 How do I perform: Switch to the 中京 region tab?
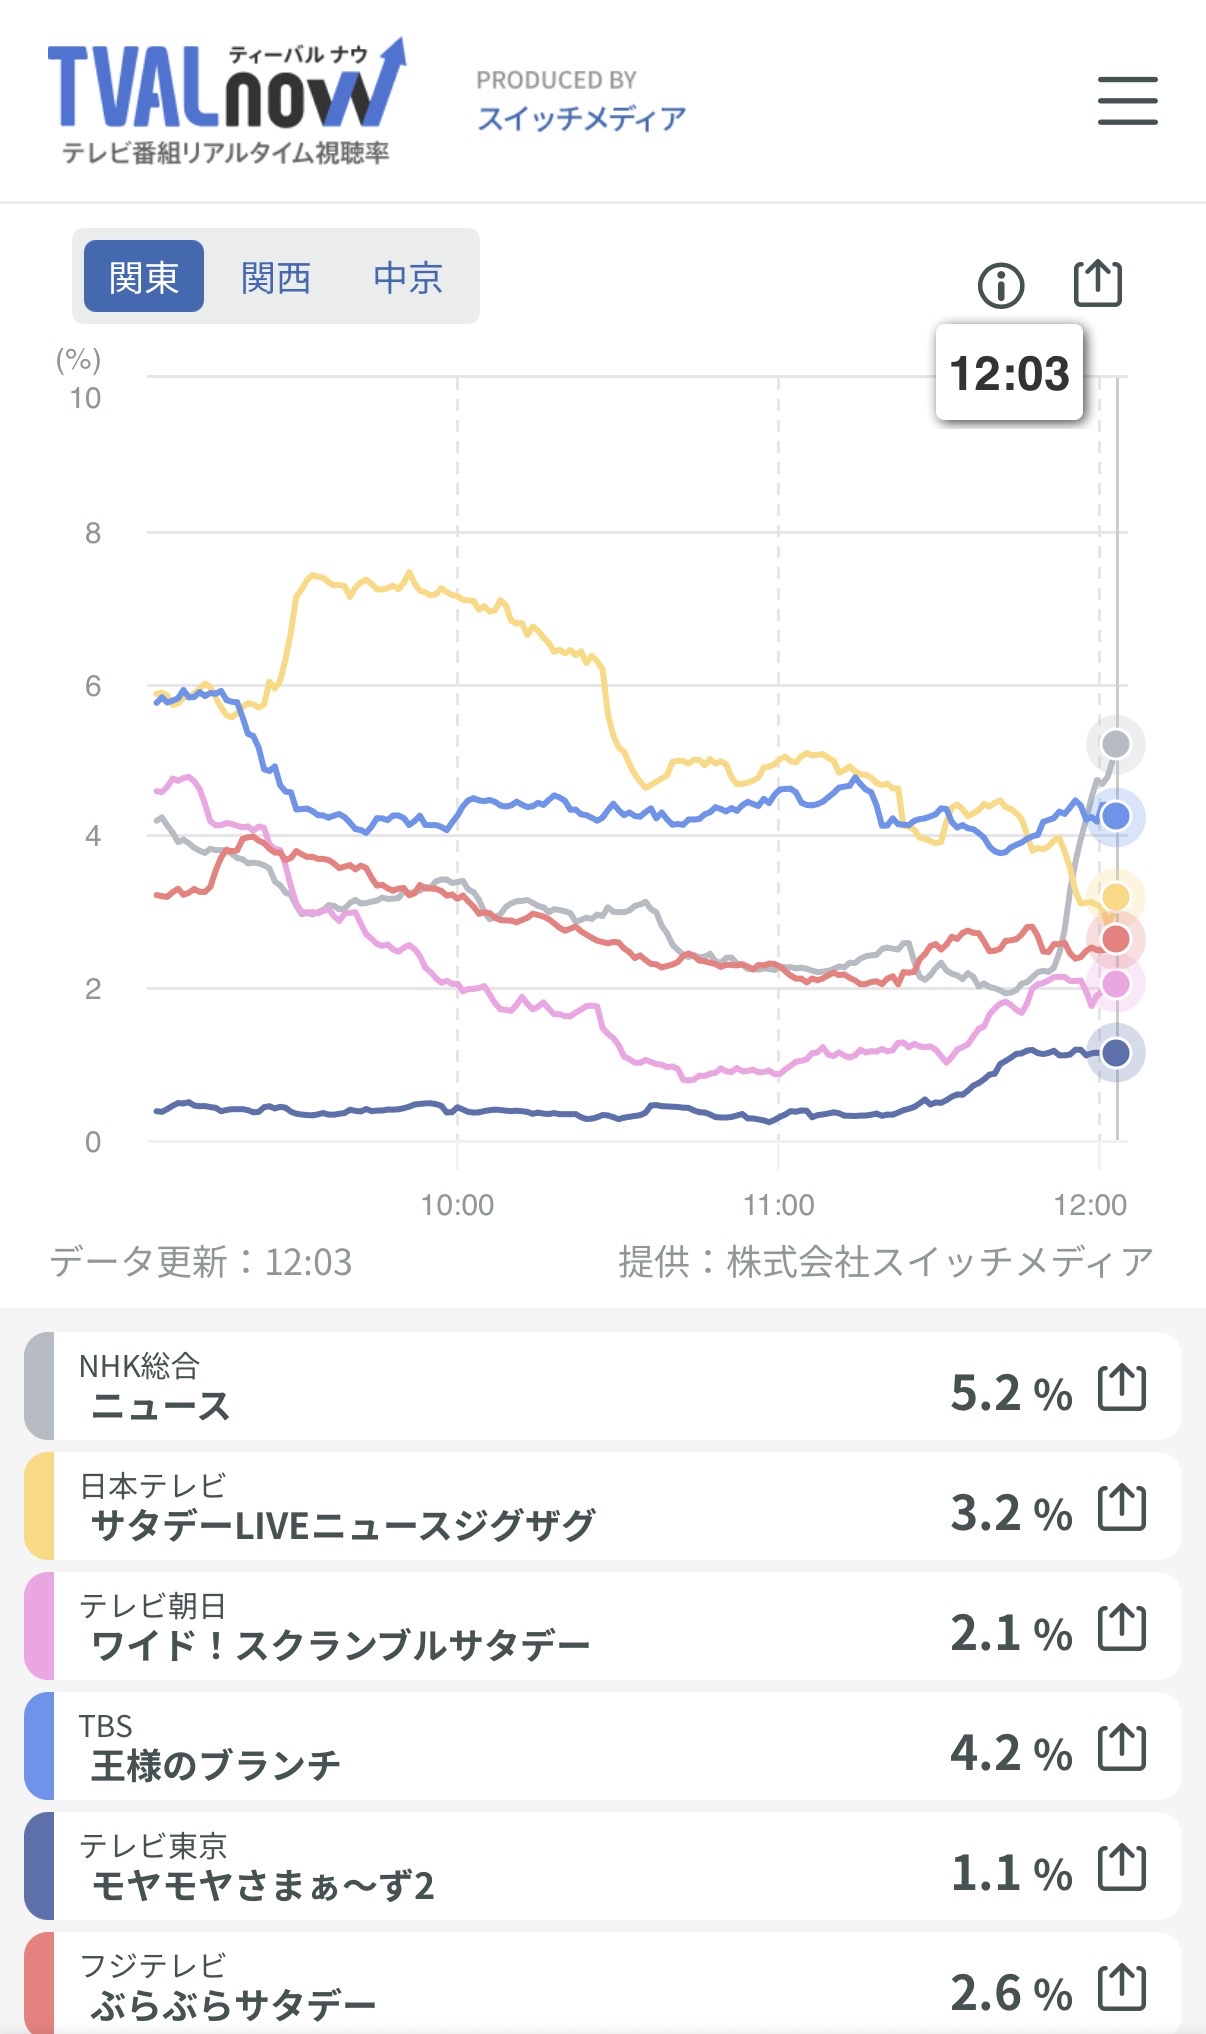point(408,277)
